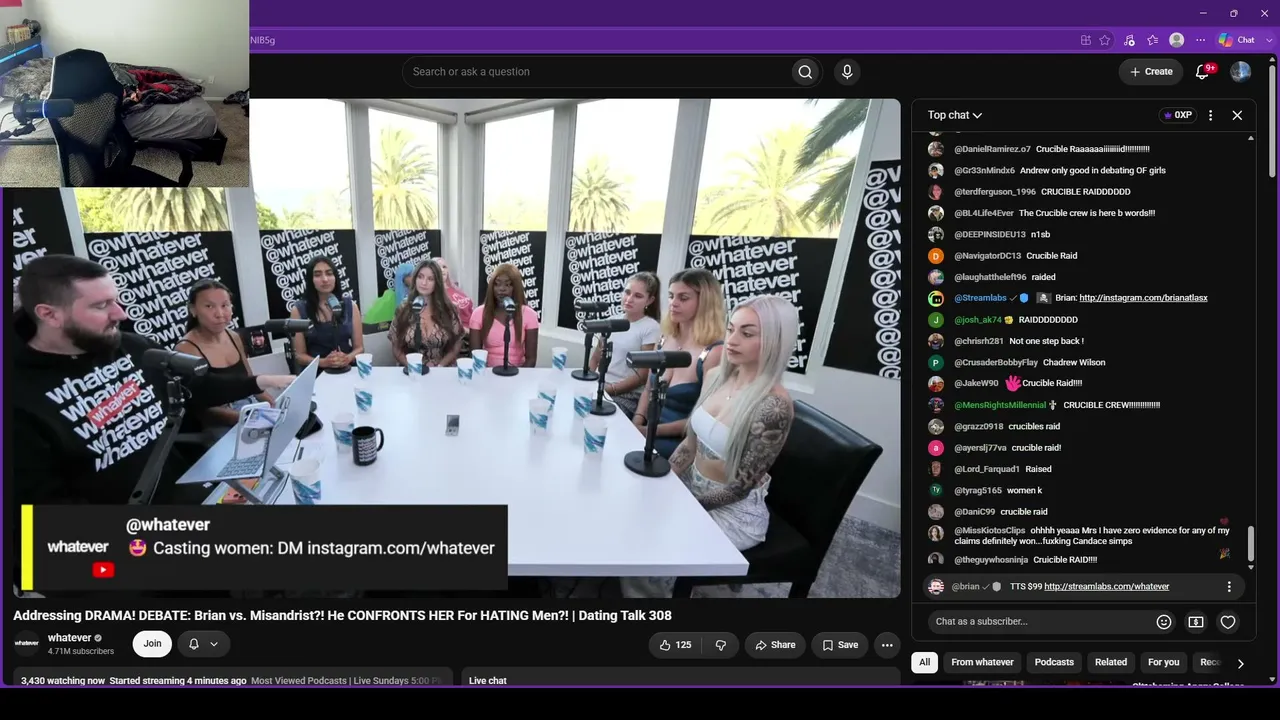Share the video
The width and height of the screenshot is (1280, 720).
[776, 645]
